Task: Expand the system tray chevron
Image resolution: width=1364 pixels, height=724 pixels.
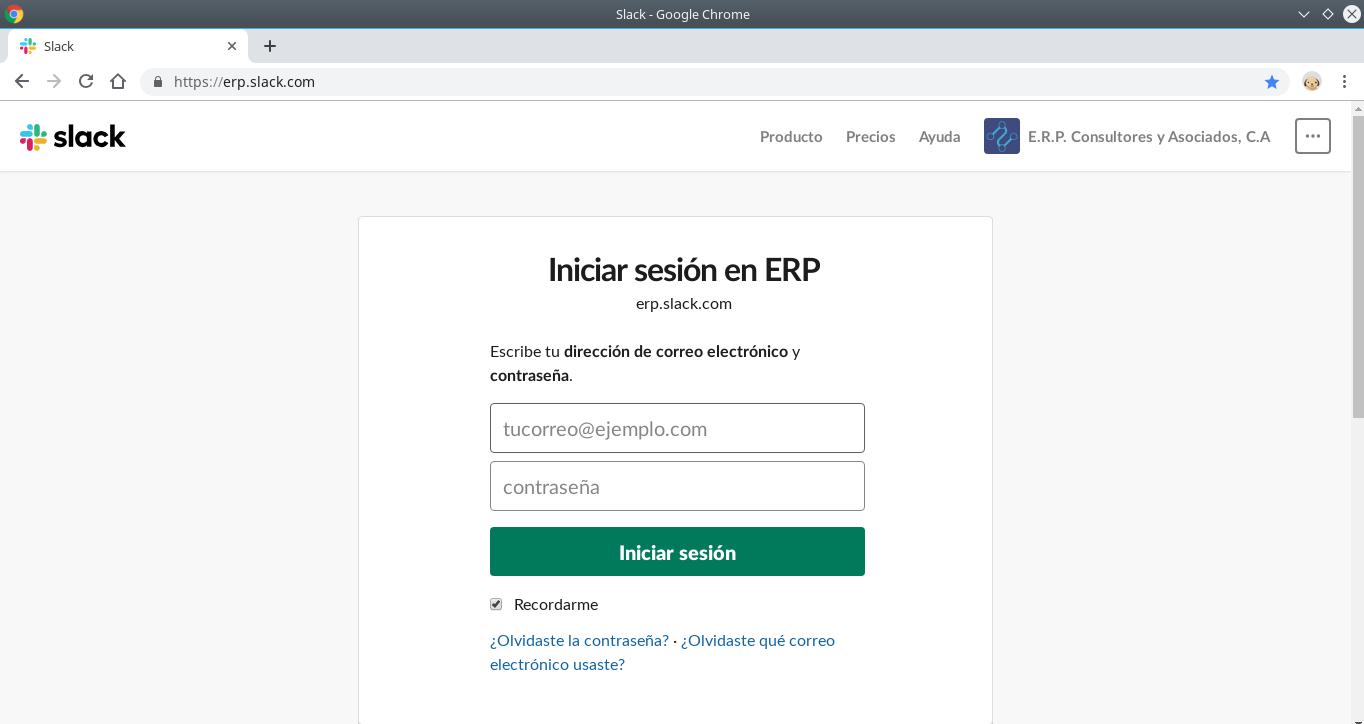Action: pos(1303,14)
